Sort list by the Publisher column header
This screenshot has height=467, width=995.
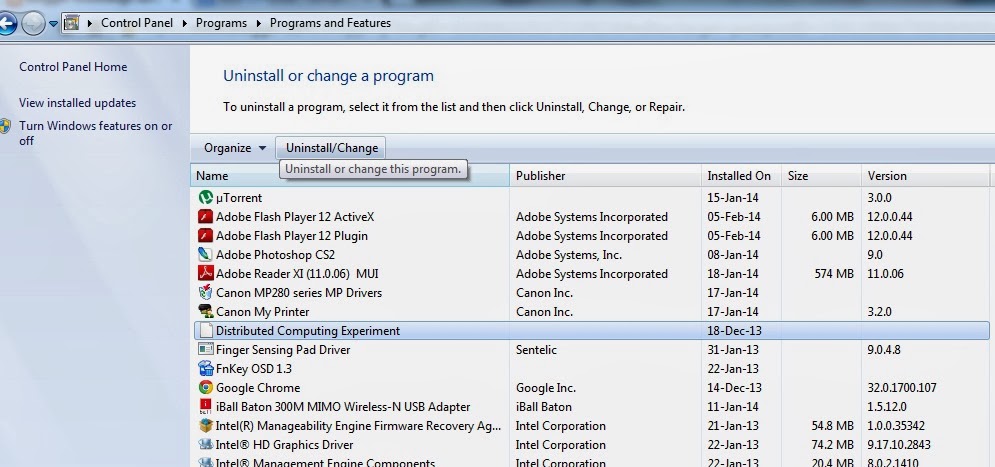[x=605, y=176]
